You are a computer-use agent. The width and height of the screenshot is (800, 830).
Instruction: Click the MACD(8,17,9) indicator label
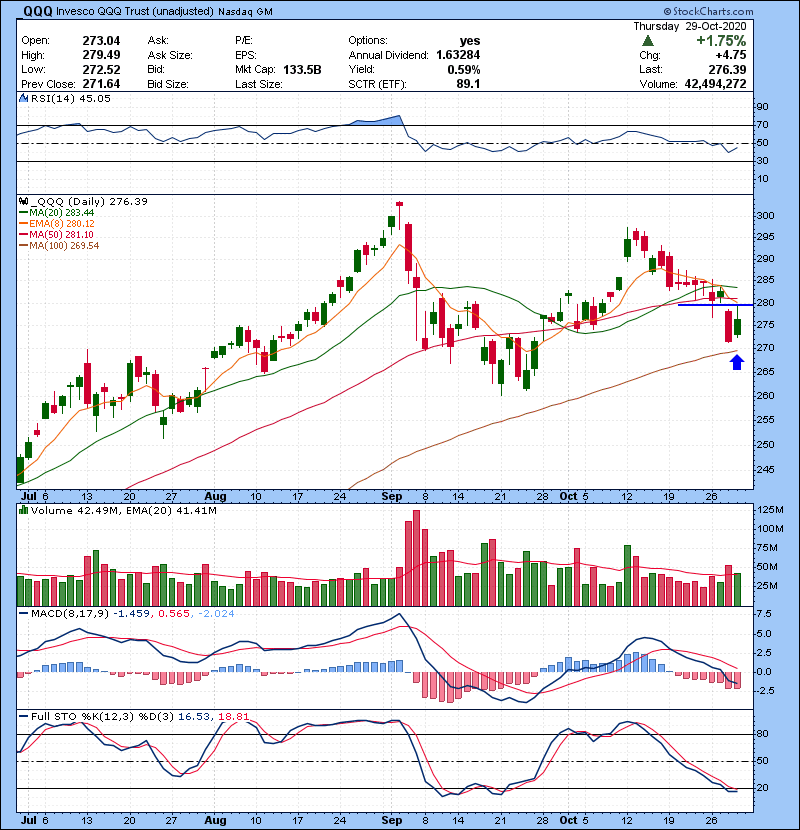[x=58, y=613]
